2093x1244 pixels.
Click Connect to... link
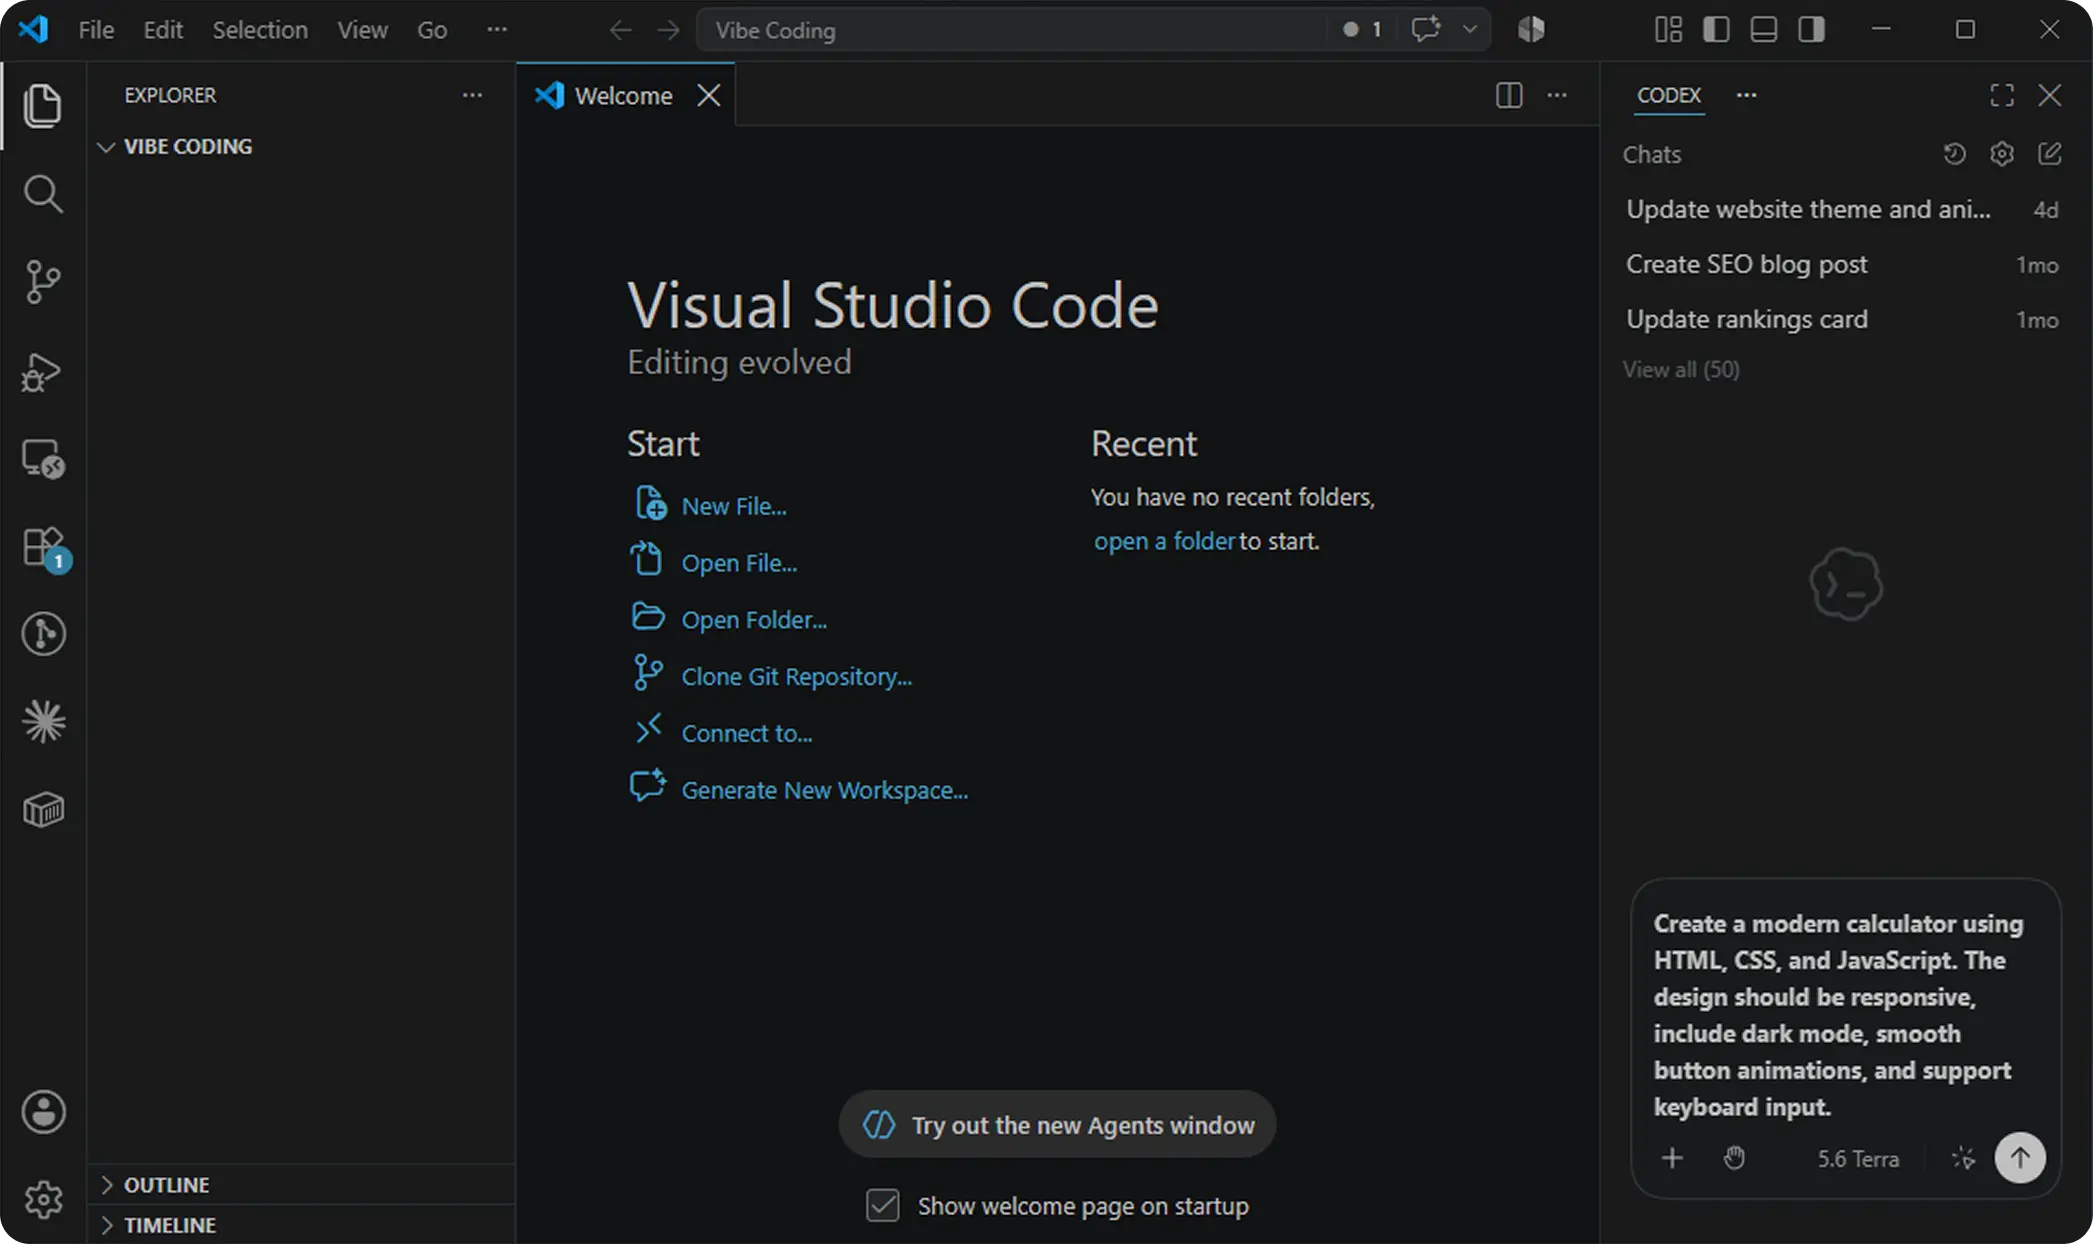[x=747, y=734]
